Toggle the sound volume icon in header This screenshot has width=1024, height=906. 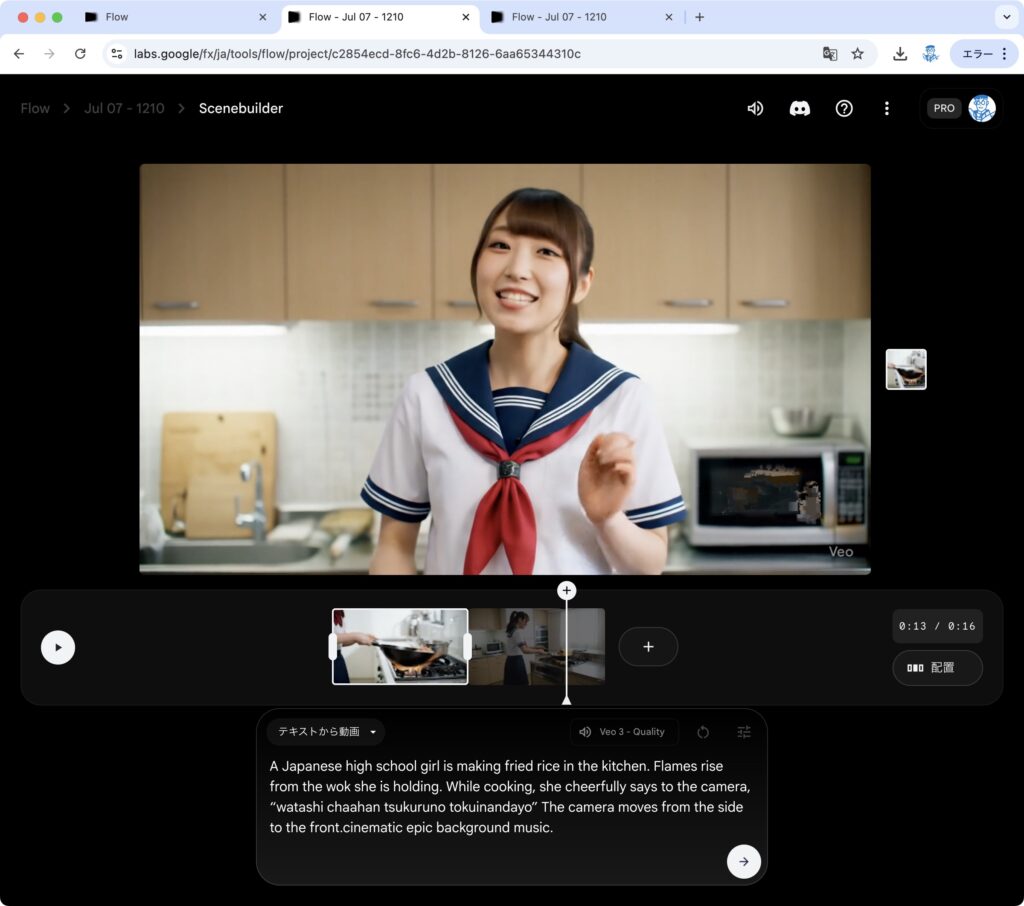pos(755,108)
